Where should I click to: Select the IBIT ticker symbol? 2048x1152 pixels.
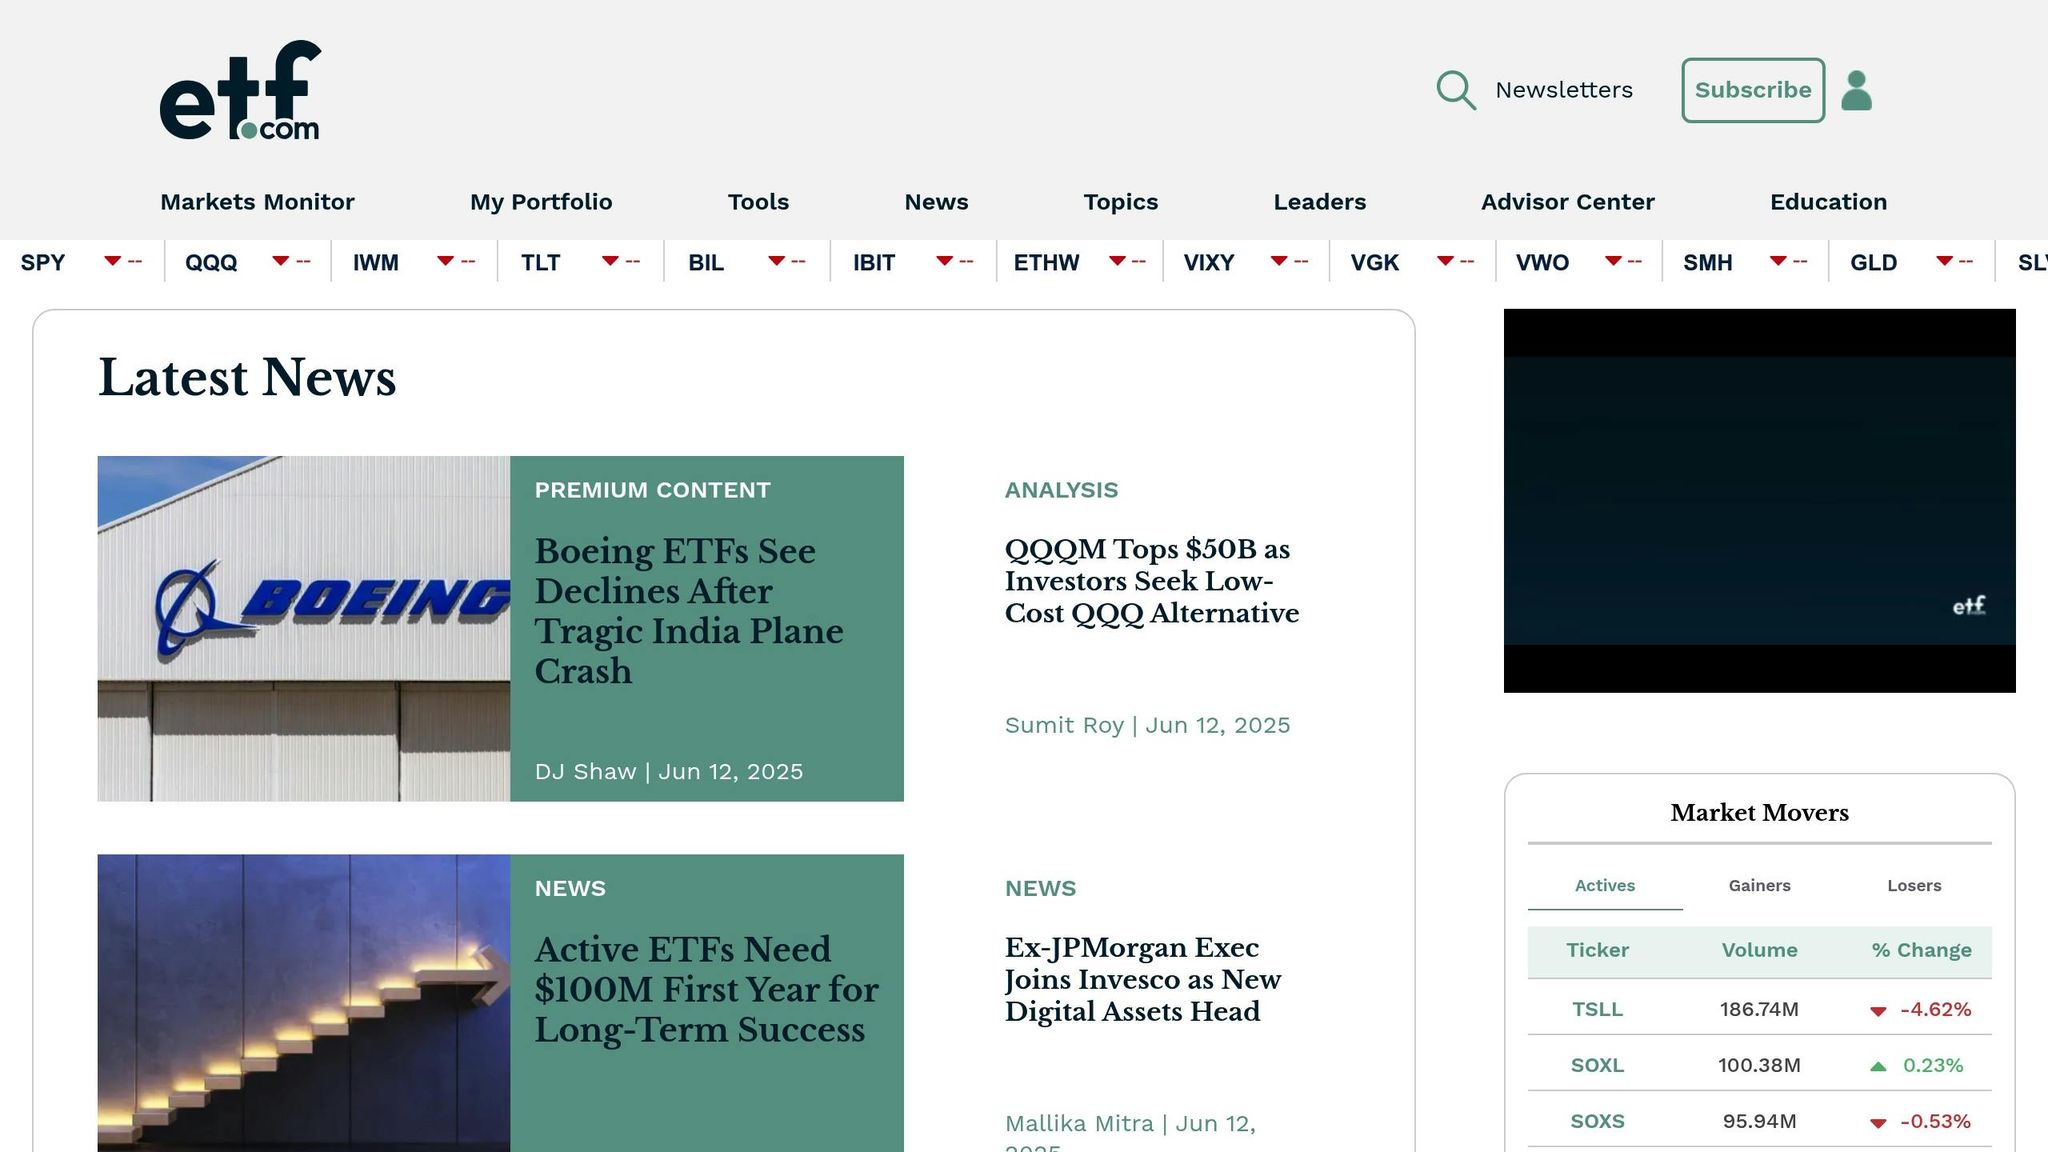tap(873, 262)
